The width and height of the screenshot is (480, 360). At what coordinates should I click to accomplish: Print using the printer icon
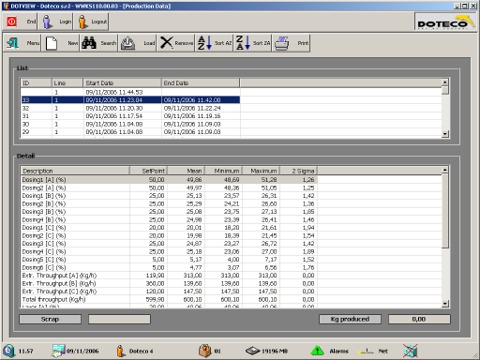pyautogui.click(x=282, y=43)
